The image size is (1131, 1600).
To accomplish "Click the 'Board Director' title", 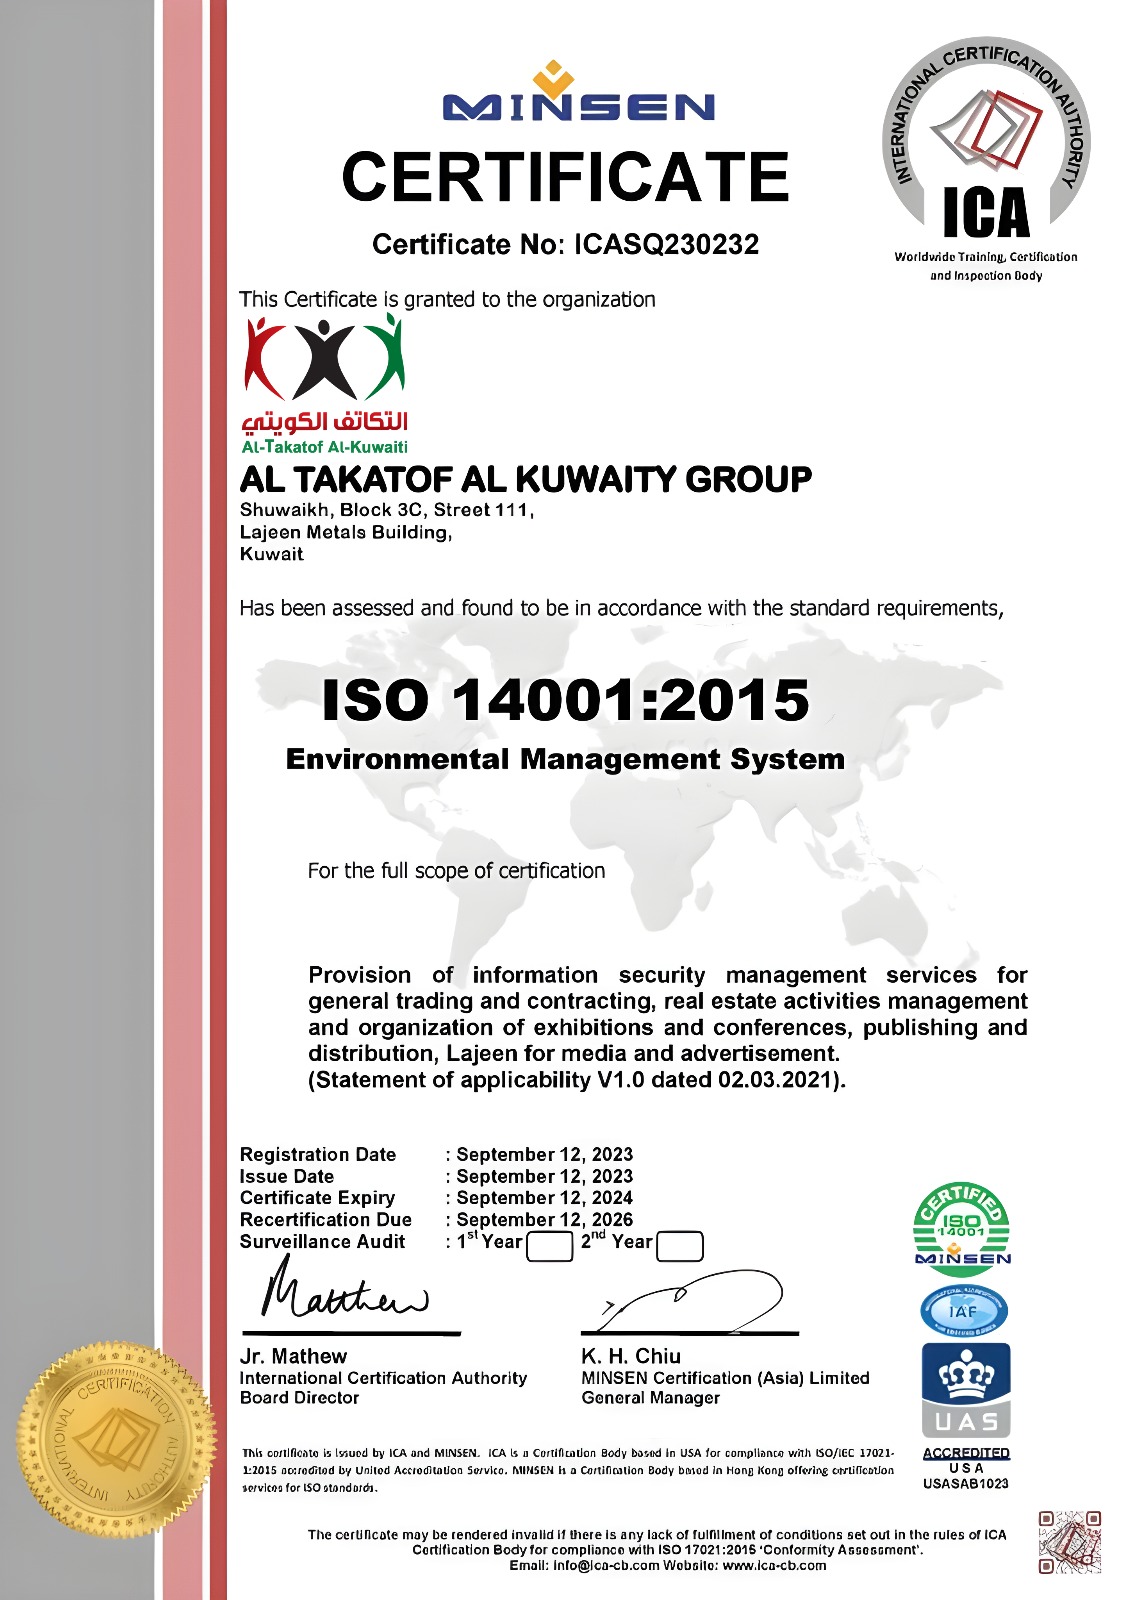I will 299,1398.
